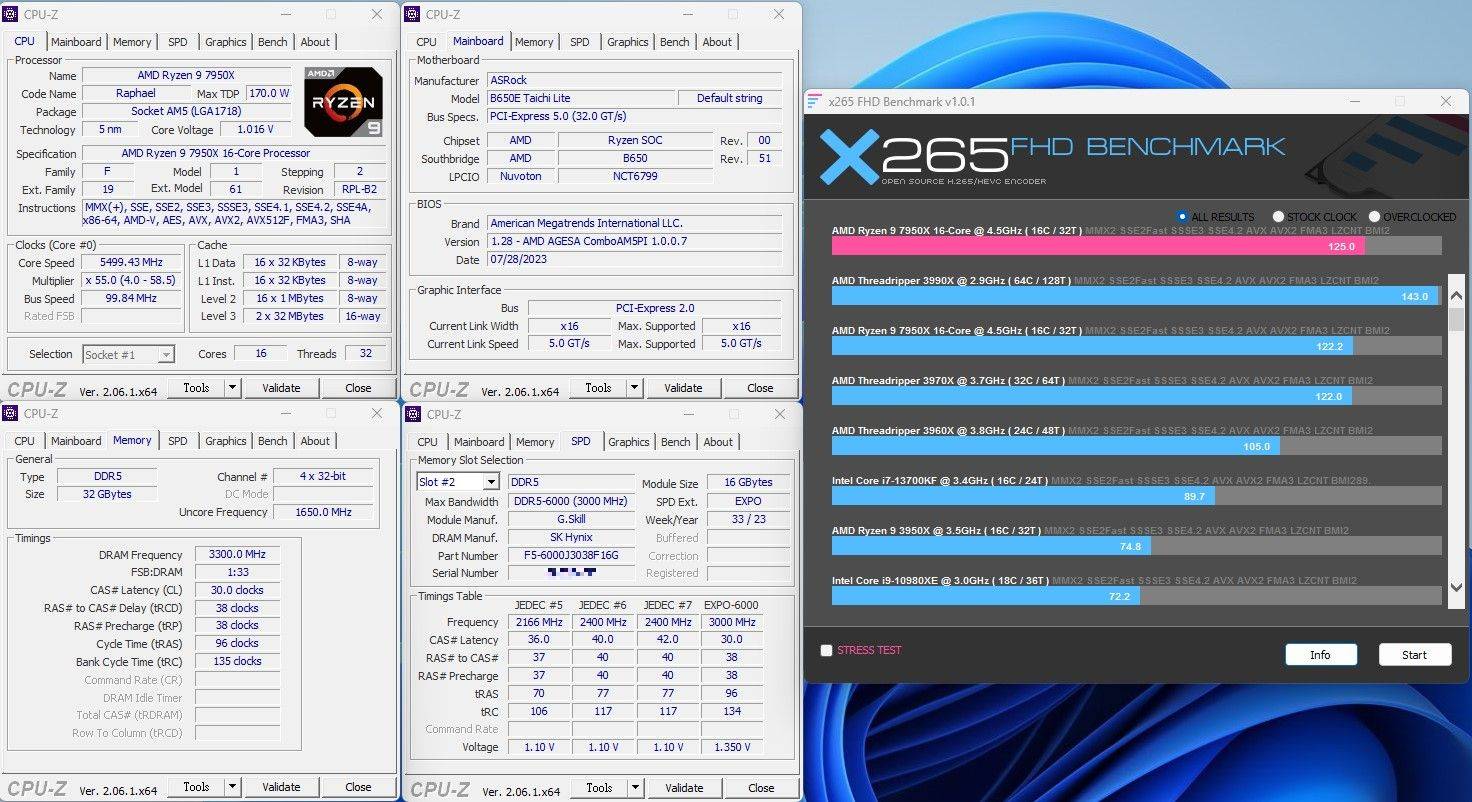
Task: Open About tab in SPD window
Action: point(718,442)
